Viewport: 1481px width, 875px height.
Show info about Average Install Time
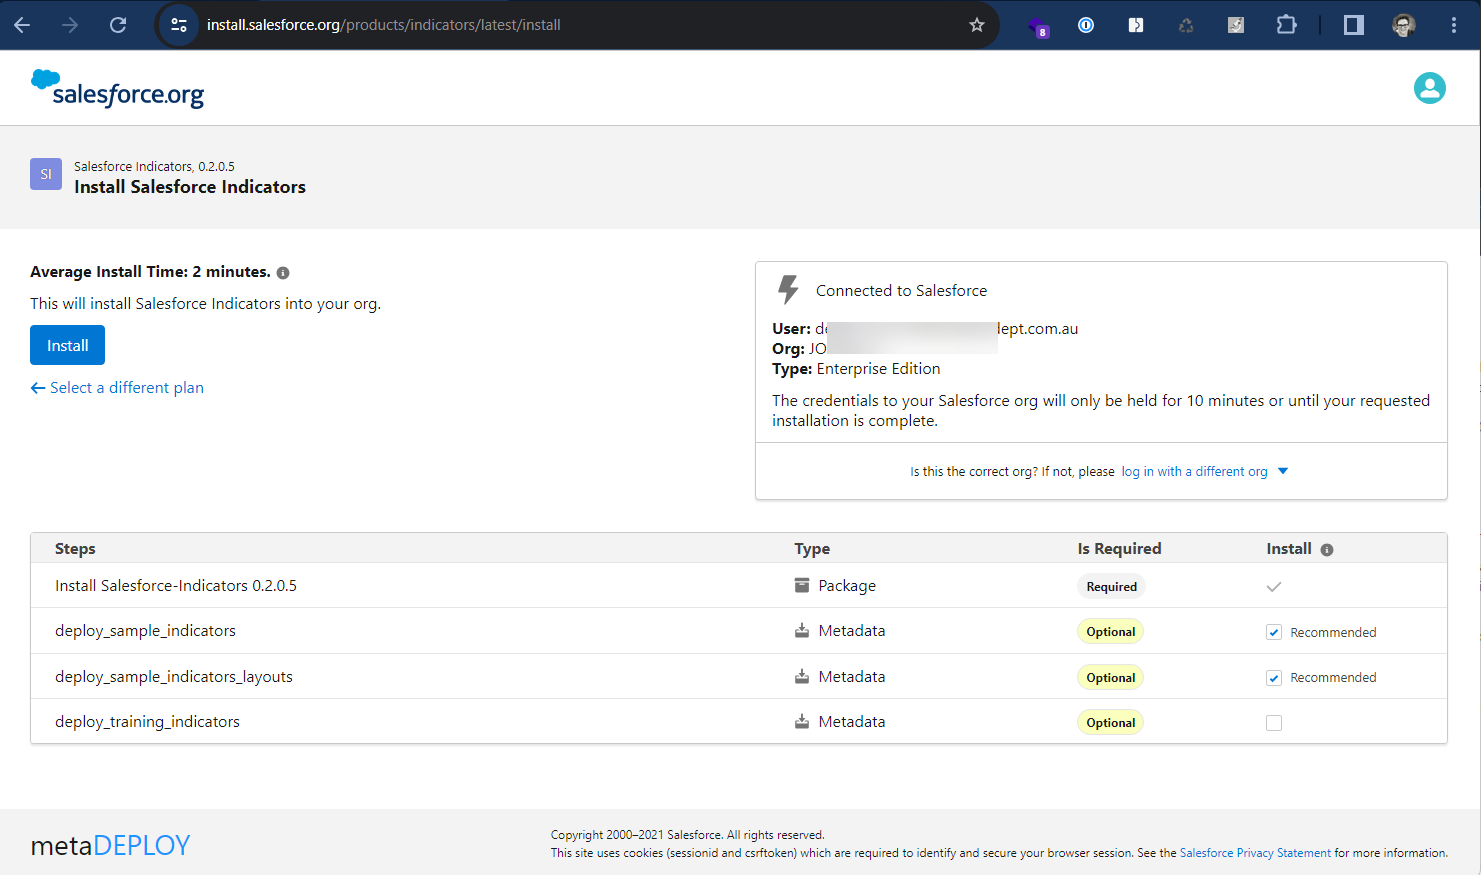[283, 273]
